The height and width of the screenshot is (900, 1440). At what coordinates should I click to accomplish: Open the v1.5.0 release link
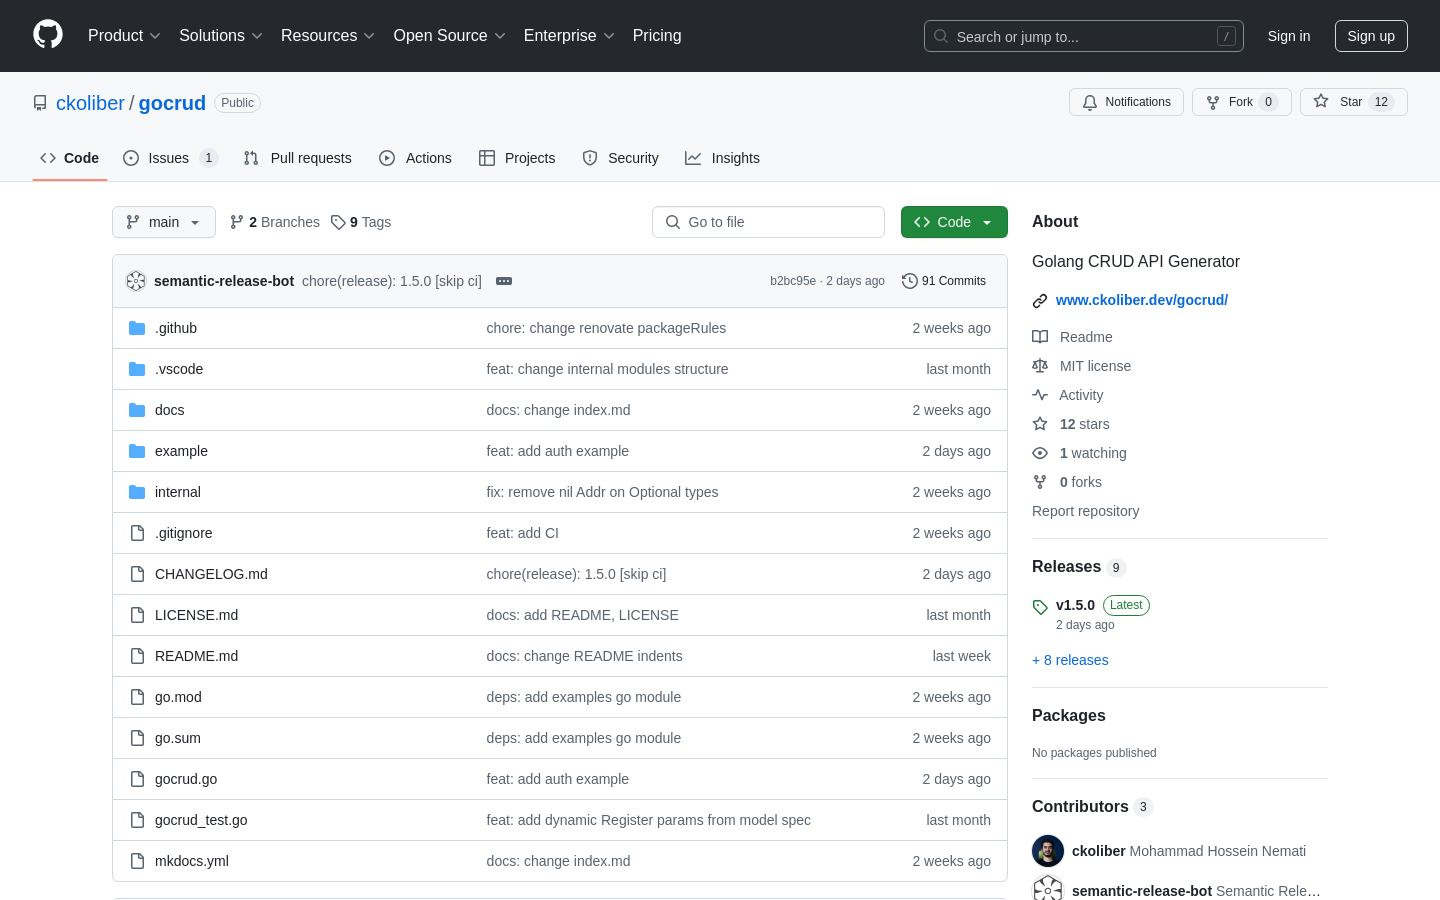pyautogui.click(x=1075, y=605)
